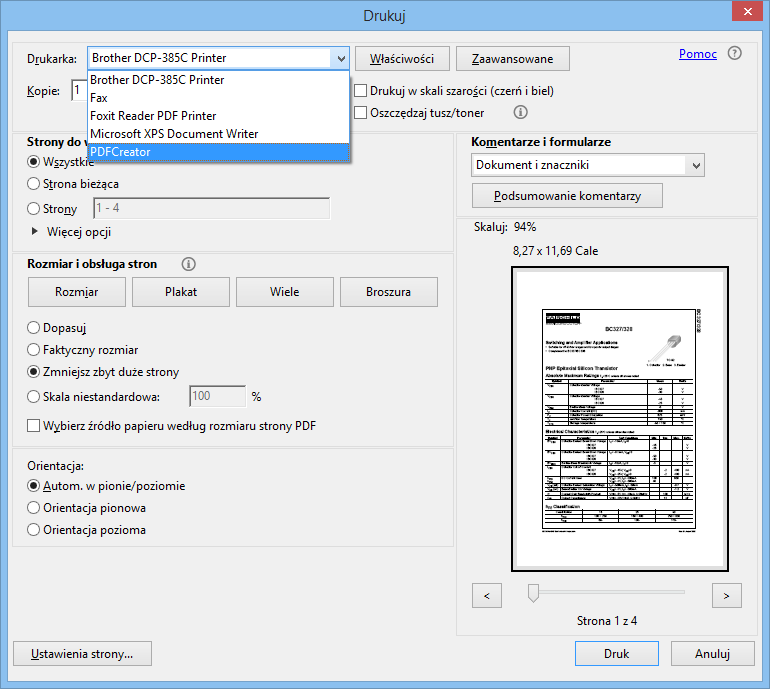This screenshot has width=770, height=689.
Task: Collapse the Drukarka printer dropdown
Action: point(340,58)
